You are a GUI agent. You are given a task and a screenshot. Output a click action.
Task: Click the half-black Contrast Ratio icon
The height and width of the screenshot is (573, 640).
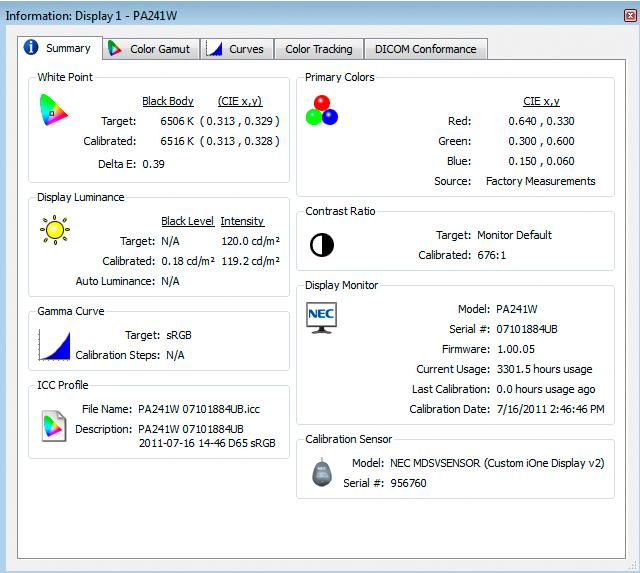click(x=322, y=245)
